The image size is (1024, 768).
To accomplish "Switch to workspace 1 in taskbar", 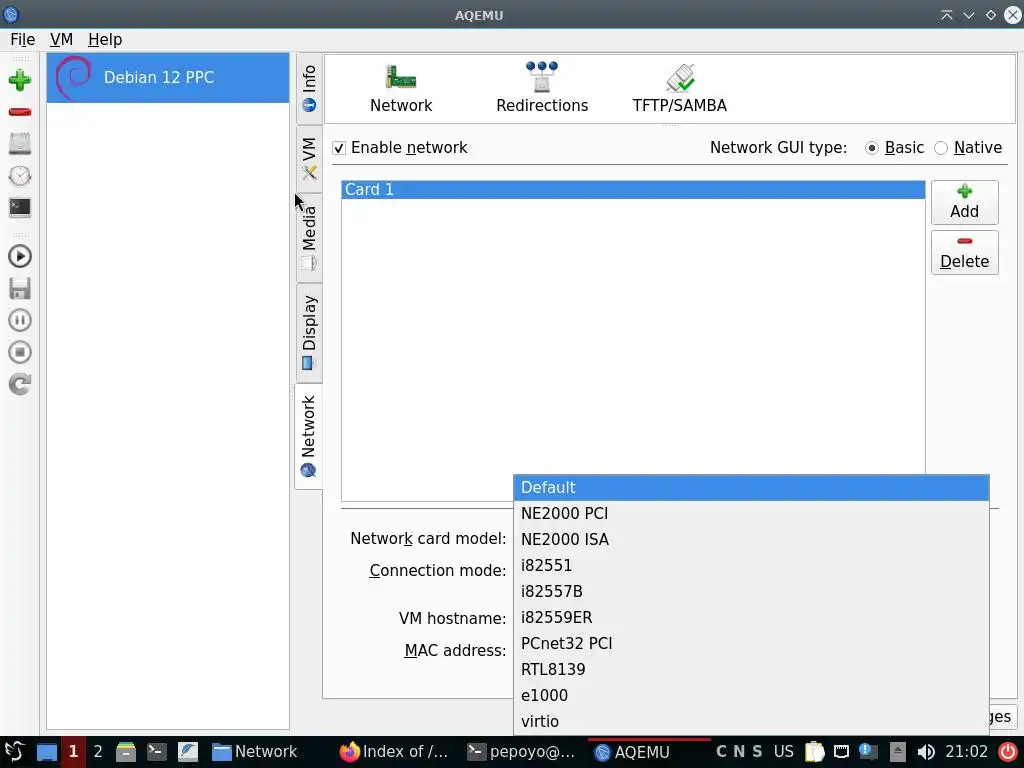I will pyautogui.click(x=73, y=752).
